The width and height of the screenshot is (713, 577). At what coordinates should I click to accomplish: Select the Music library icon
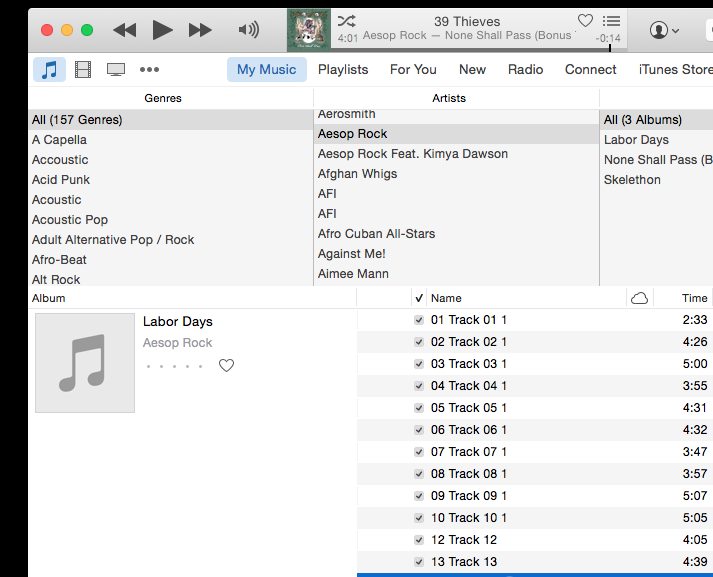point(50,70)
